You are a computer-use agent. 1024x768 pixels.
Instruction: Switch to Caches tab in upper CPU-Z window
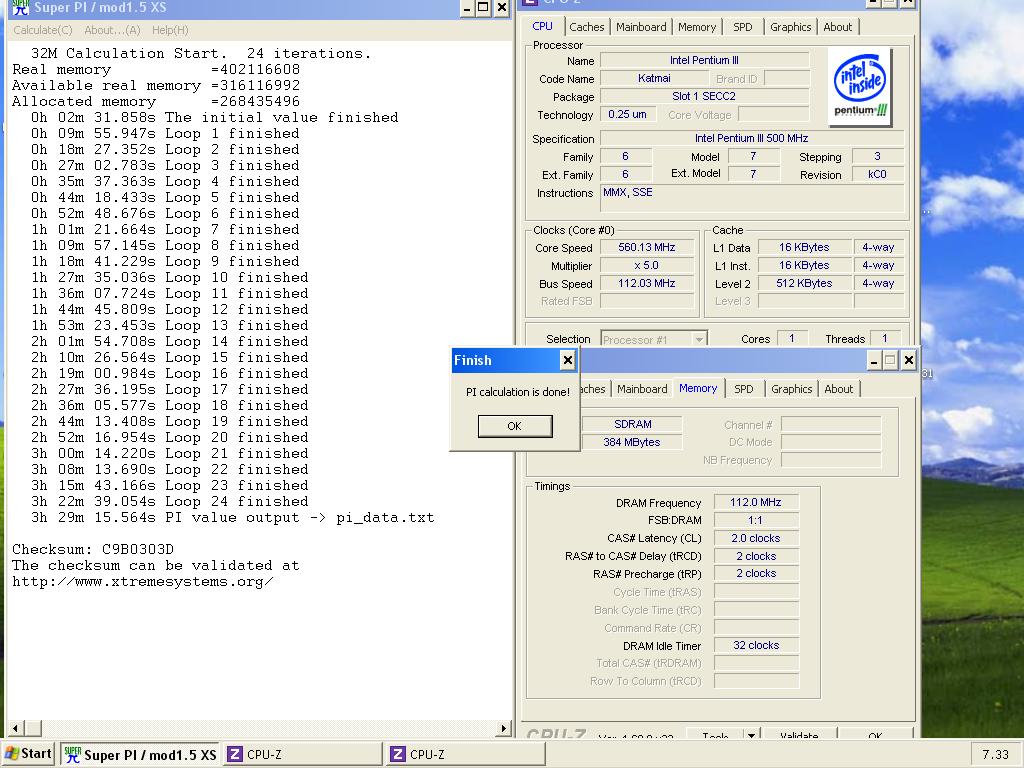(x=586, y=27)
